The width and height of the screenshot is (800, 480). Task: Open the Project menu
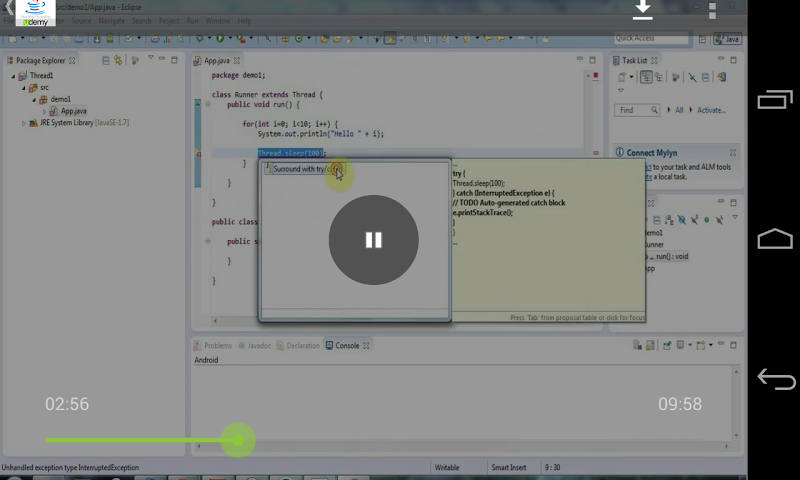(x=169, y=21)
